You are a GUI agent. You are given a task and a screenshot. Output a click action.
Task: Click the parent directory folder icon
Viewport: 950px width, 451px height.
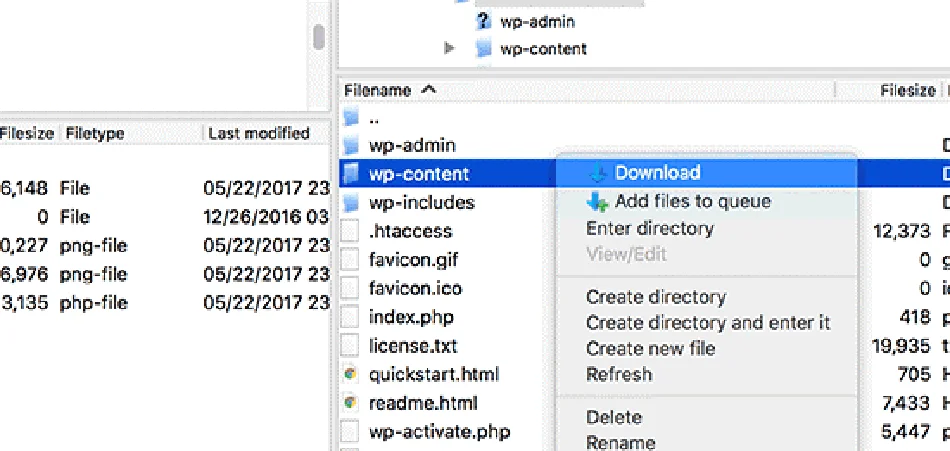pos(350,117)
